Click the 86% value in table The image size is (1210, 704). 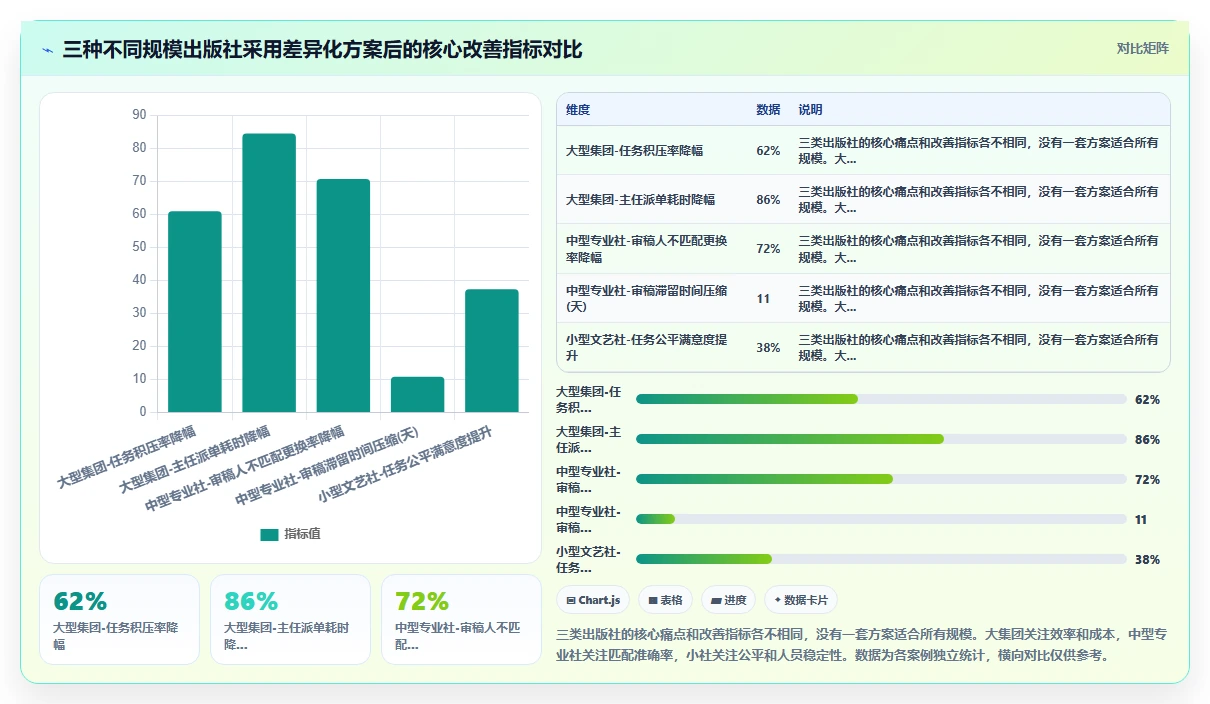768,200
